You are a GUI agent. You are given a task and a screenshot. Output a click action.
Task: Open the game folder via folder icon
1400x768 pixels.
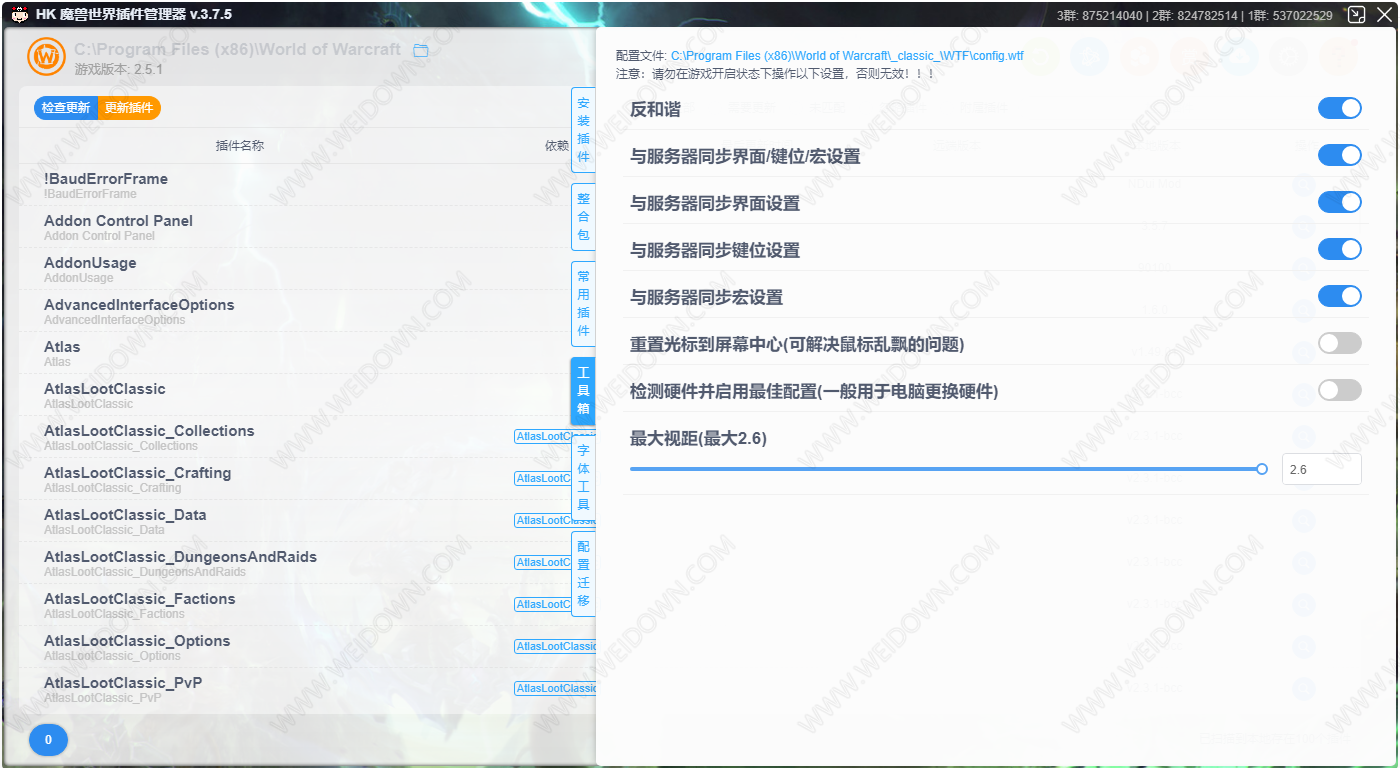click(421, 50)
